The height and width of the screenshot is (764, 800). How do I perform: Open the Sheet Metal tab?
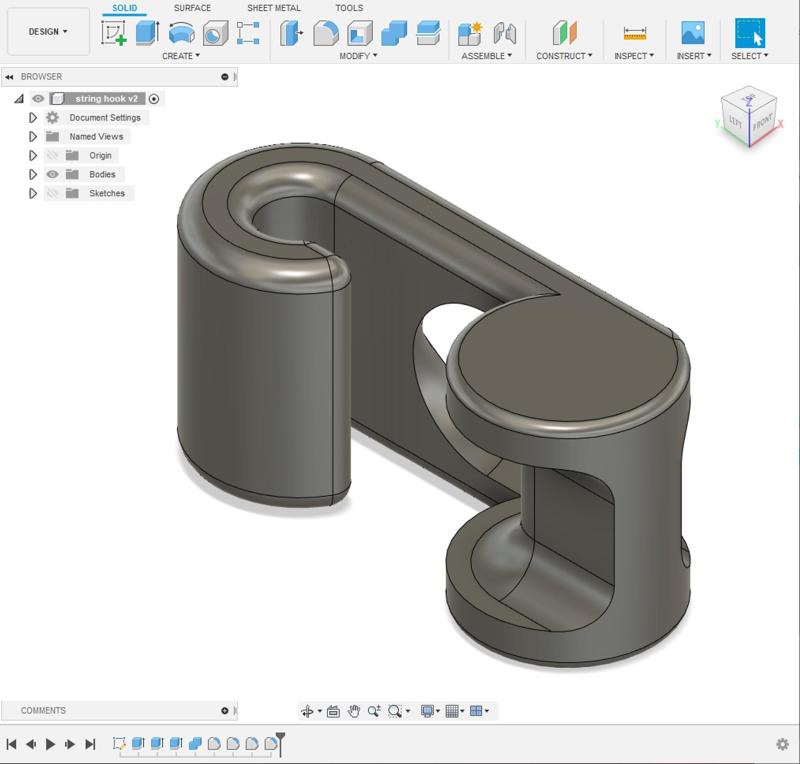tap(273, 8)
